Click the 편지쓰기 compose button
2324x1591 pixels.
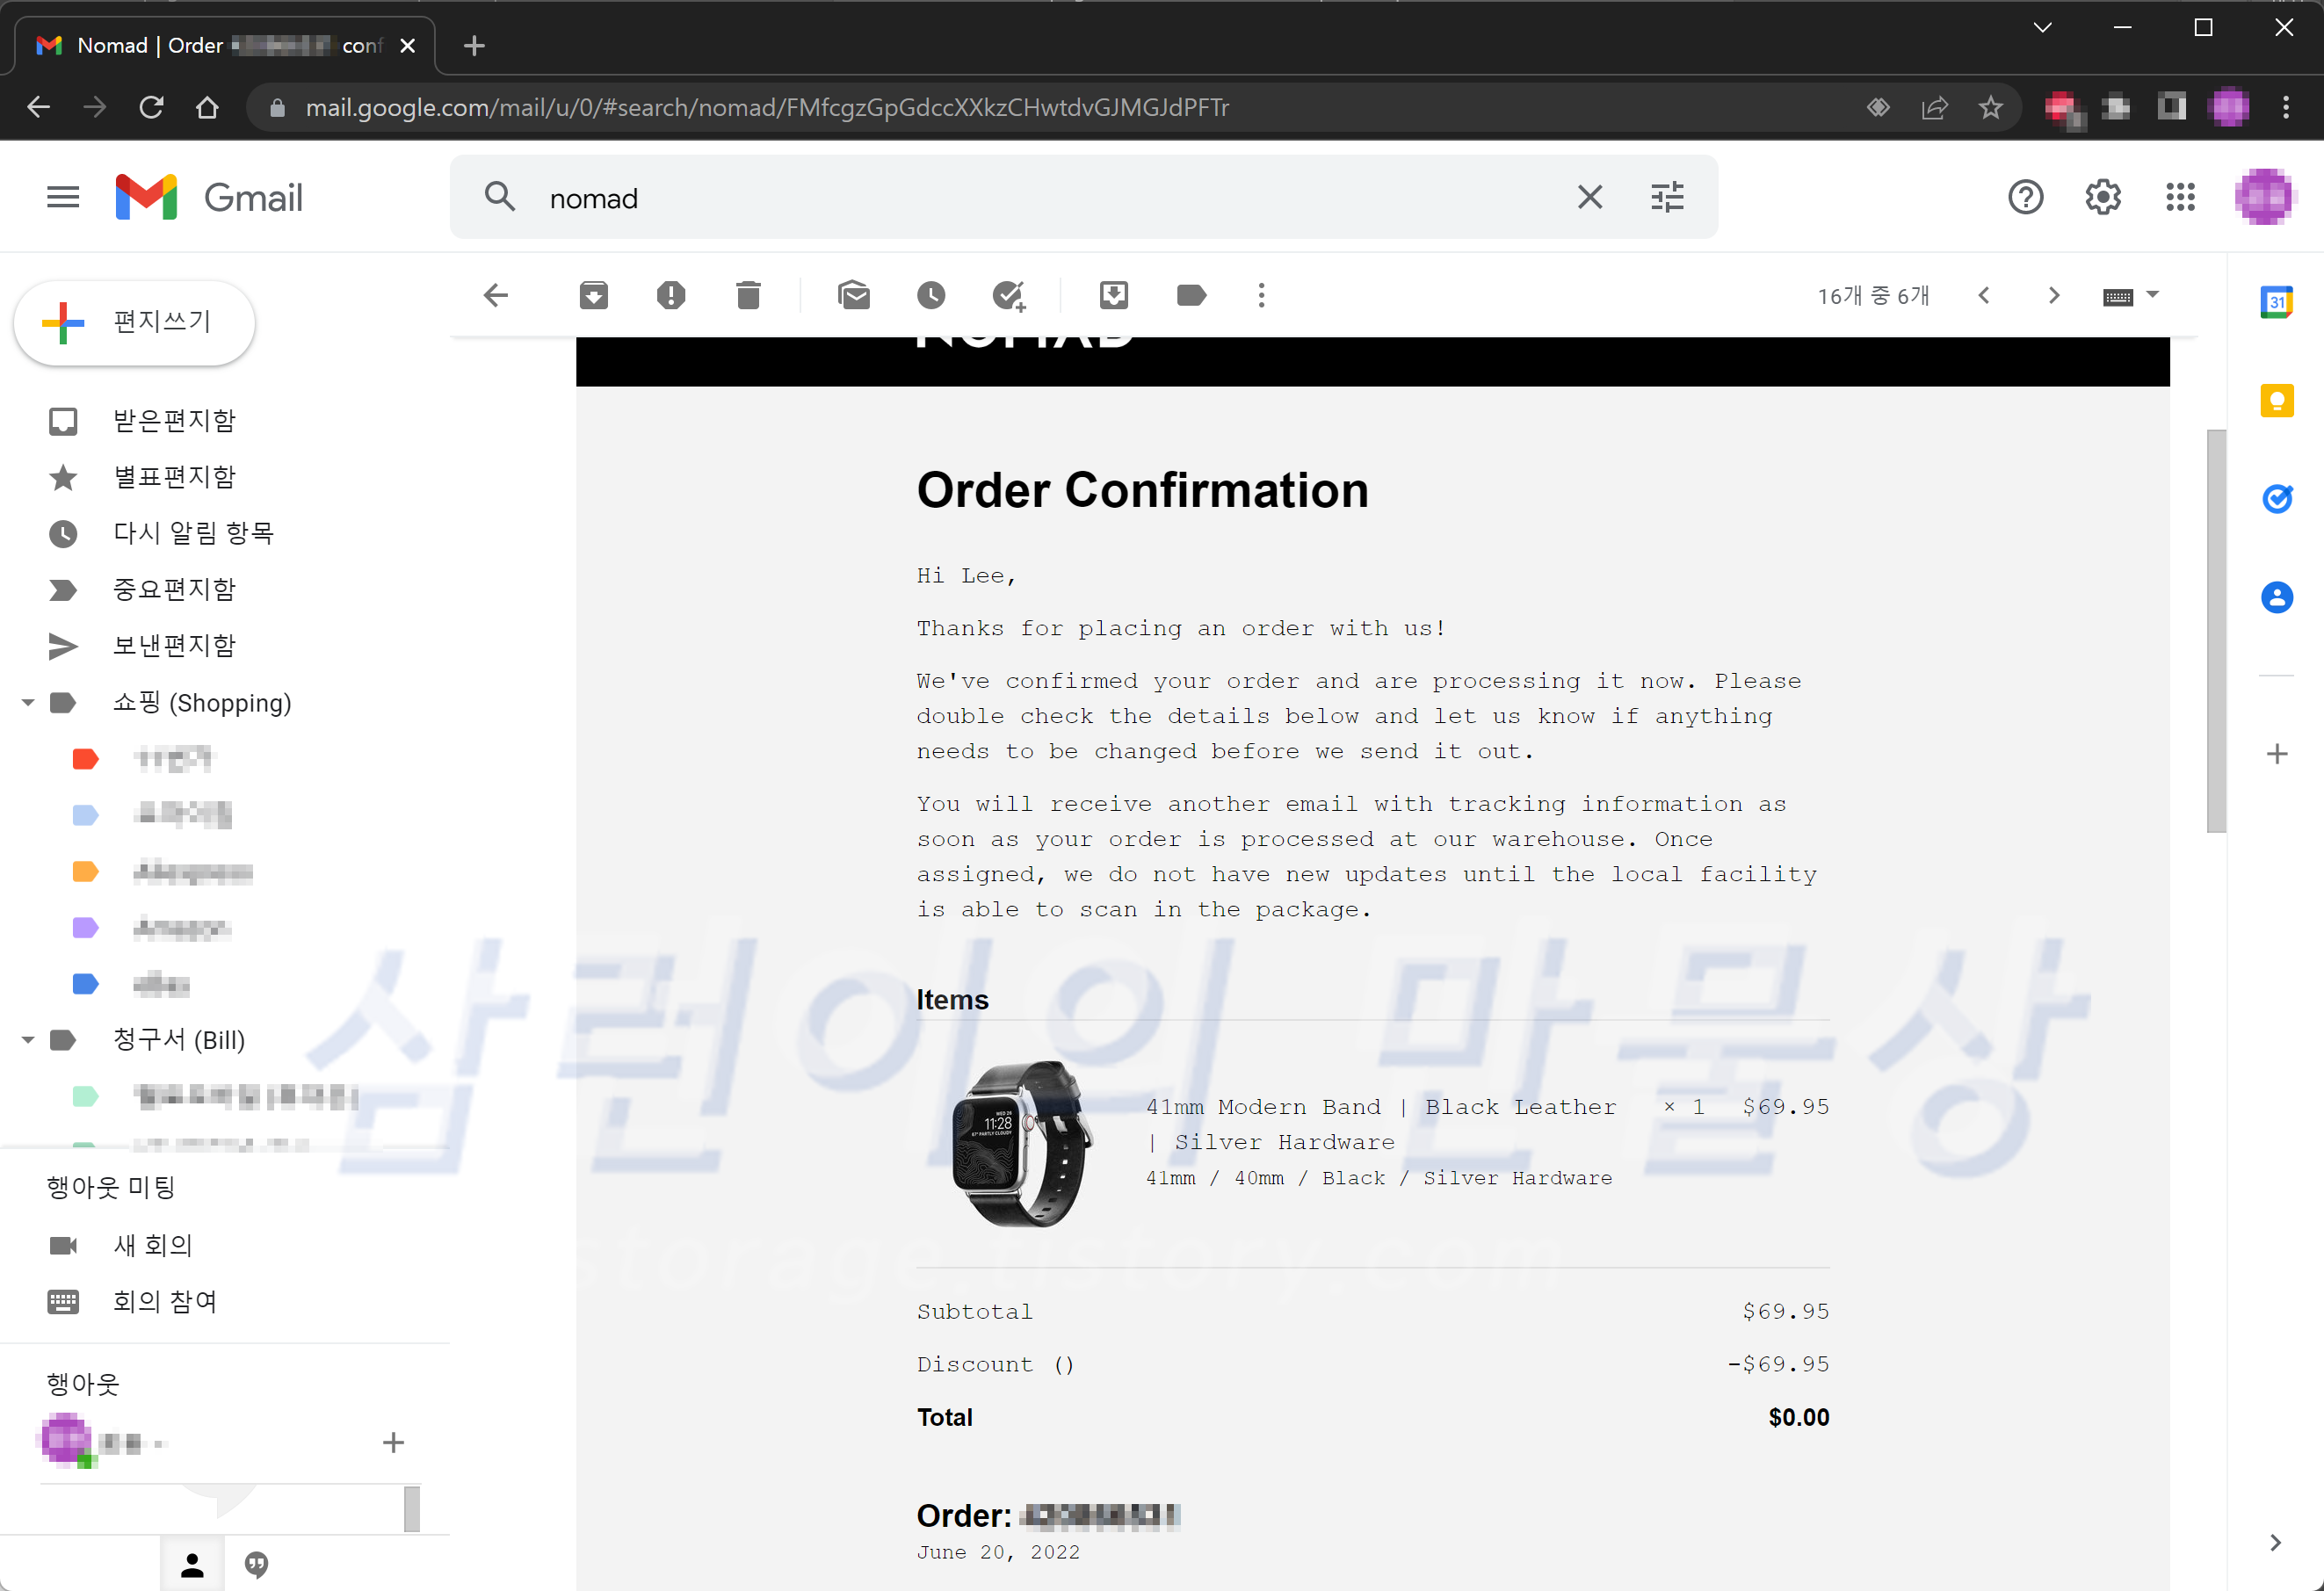coord(135,322)
